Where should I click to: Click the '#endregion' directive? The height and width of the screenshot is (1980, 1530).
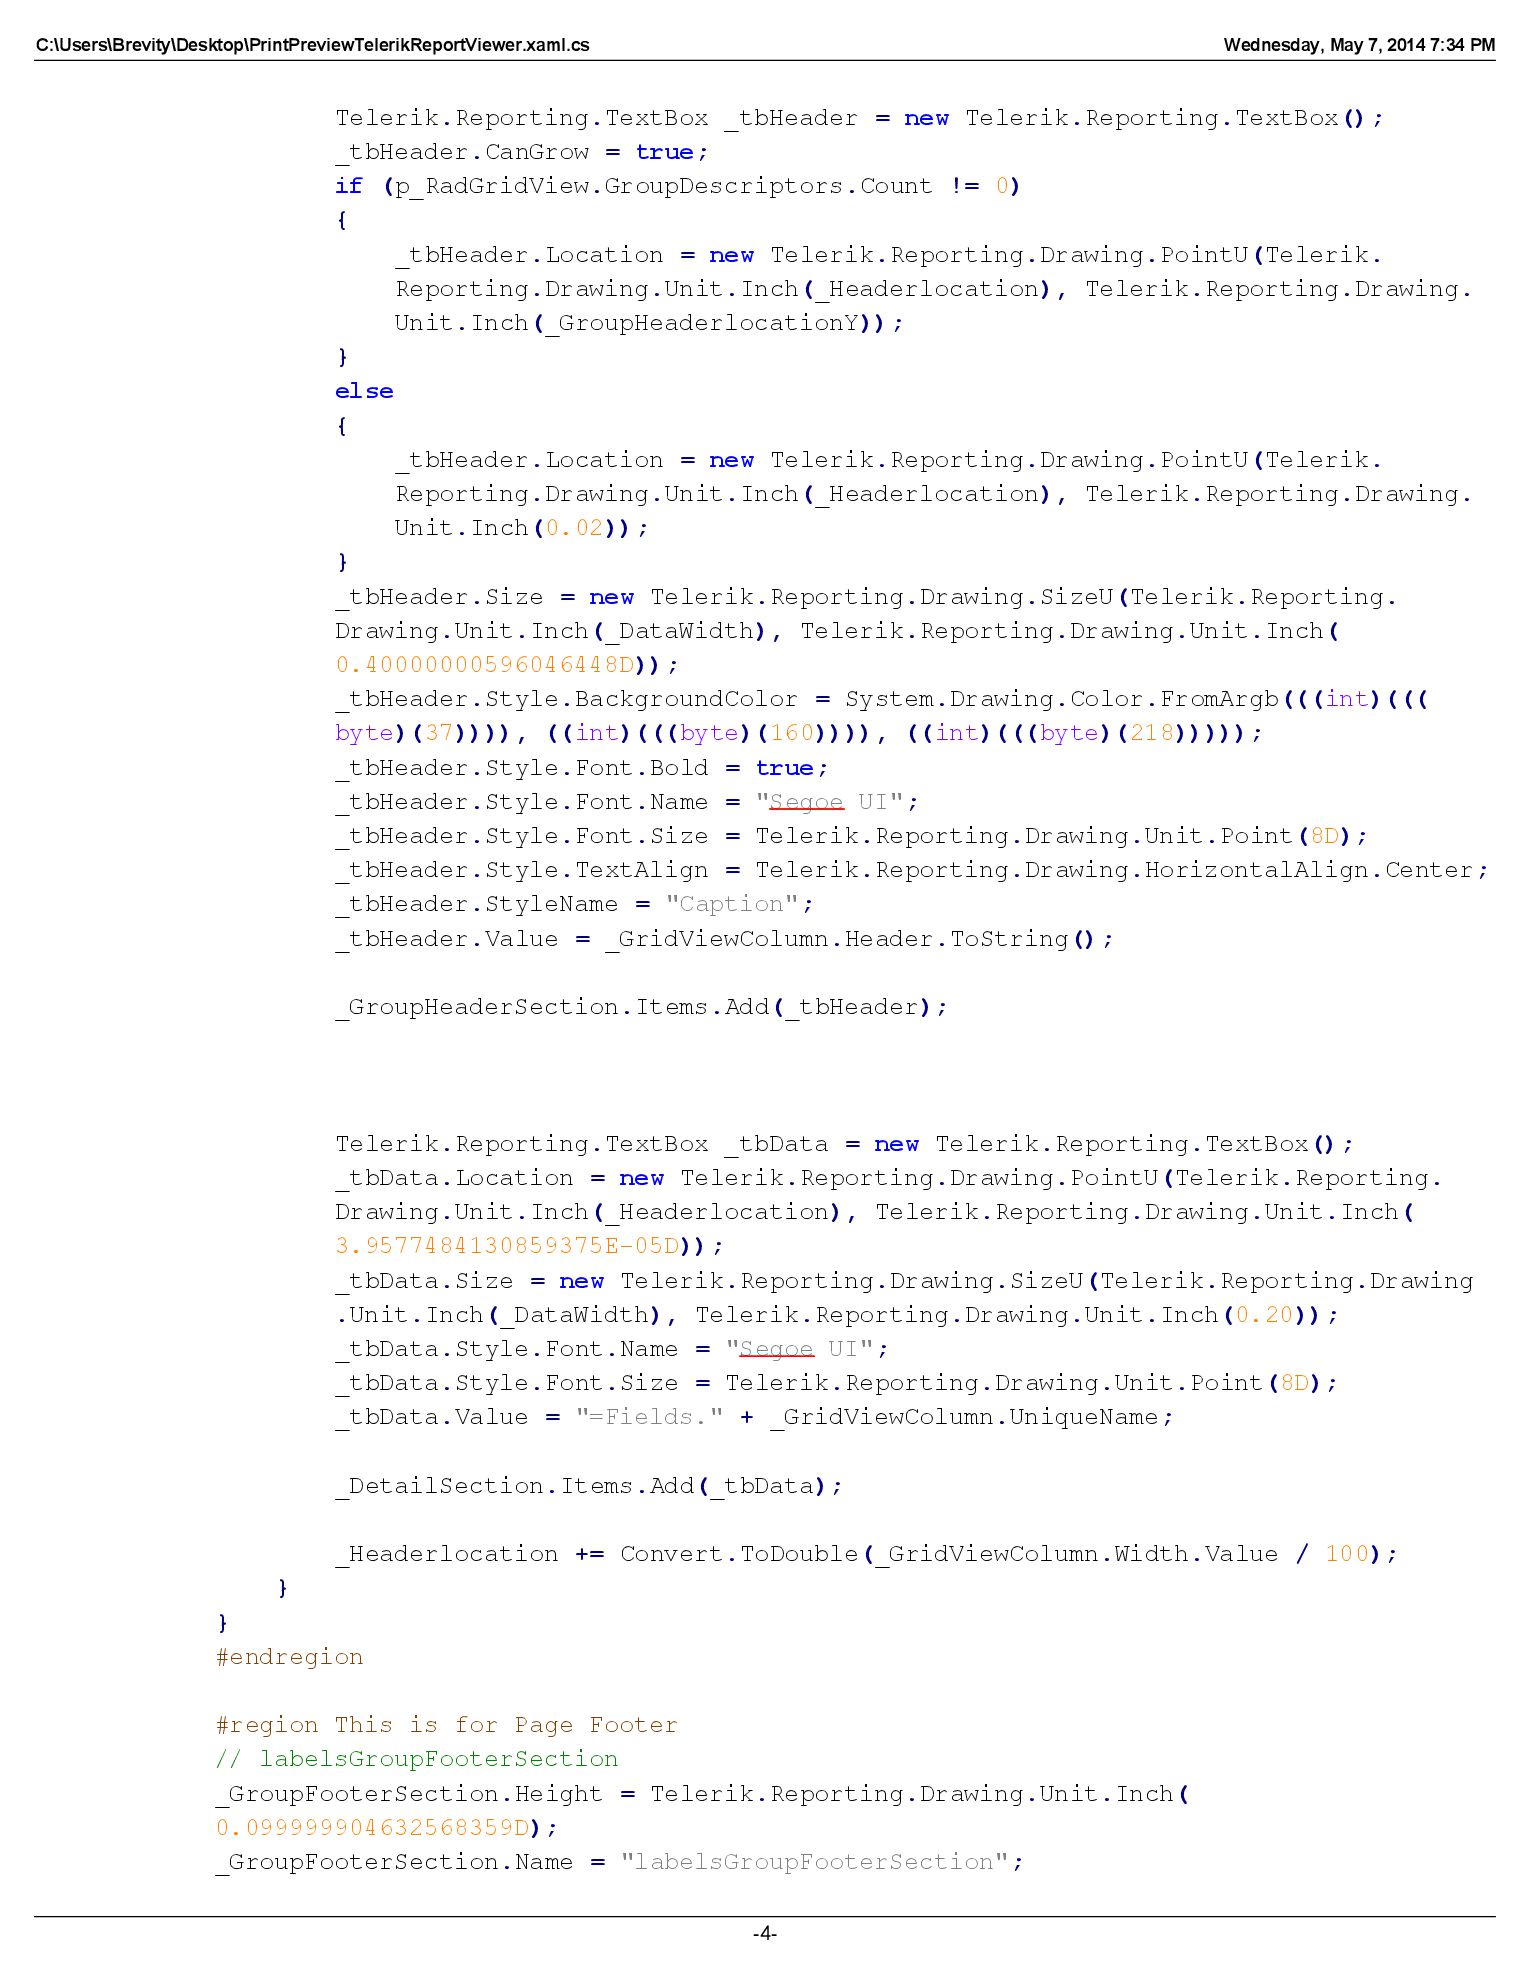click(290, 1657)
